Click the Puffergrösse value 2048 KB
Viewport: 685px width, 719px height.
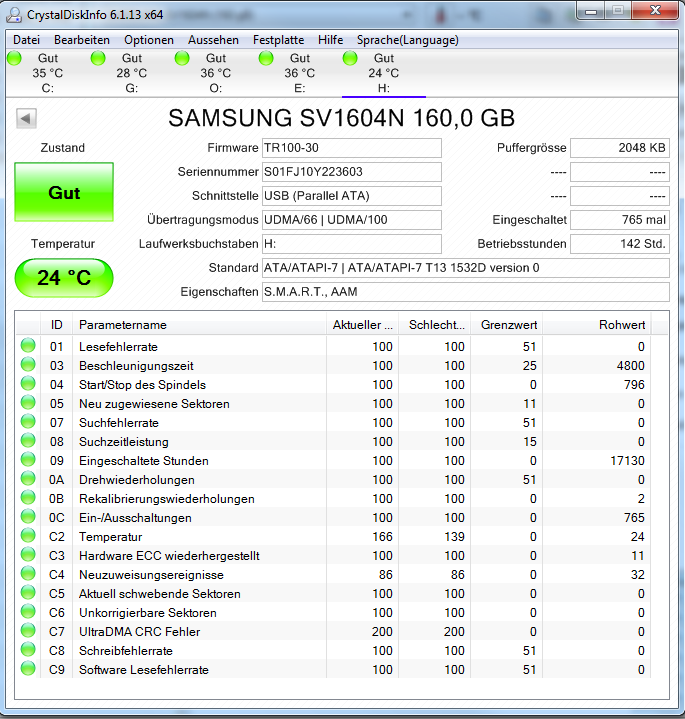click(620, 148)
